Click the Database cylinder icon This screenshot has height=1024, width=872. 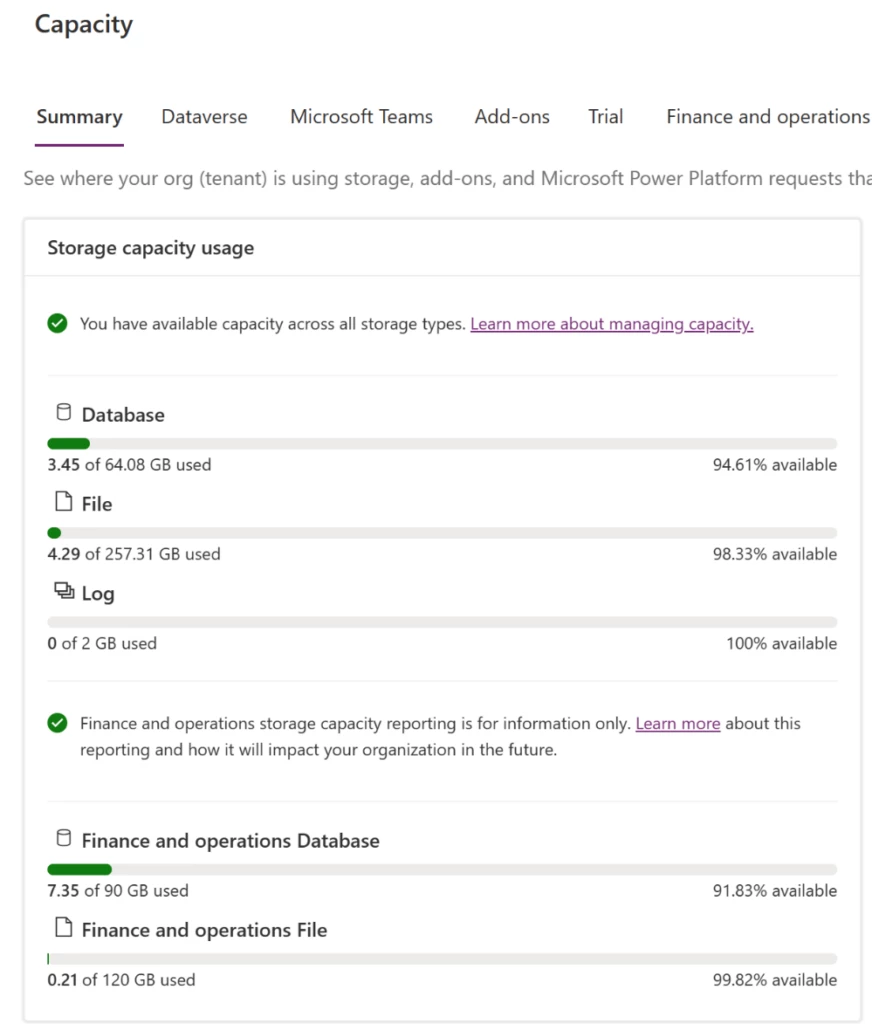(63, 413)
